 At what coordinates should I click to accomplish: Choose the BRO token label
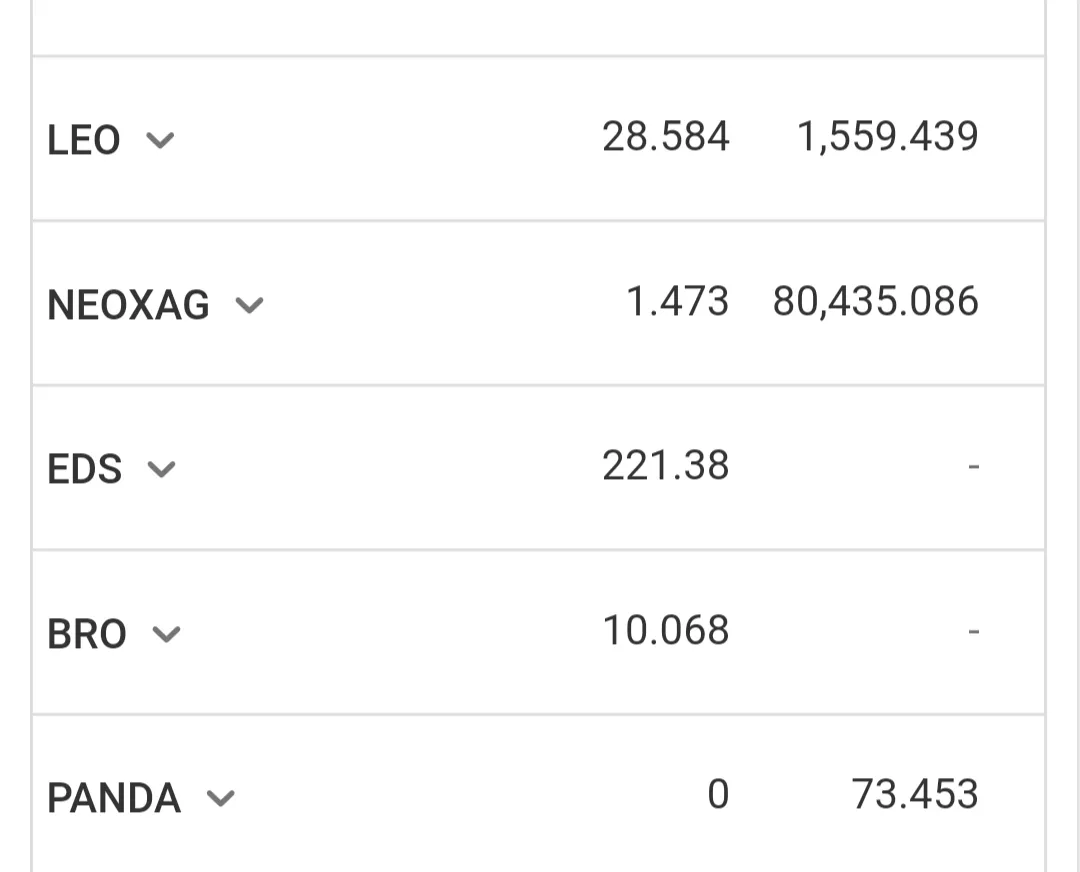point(87,634)
